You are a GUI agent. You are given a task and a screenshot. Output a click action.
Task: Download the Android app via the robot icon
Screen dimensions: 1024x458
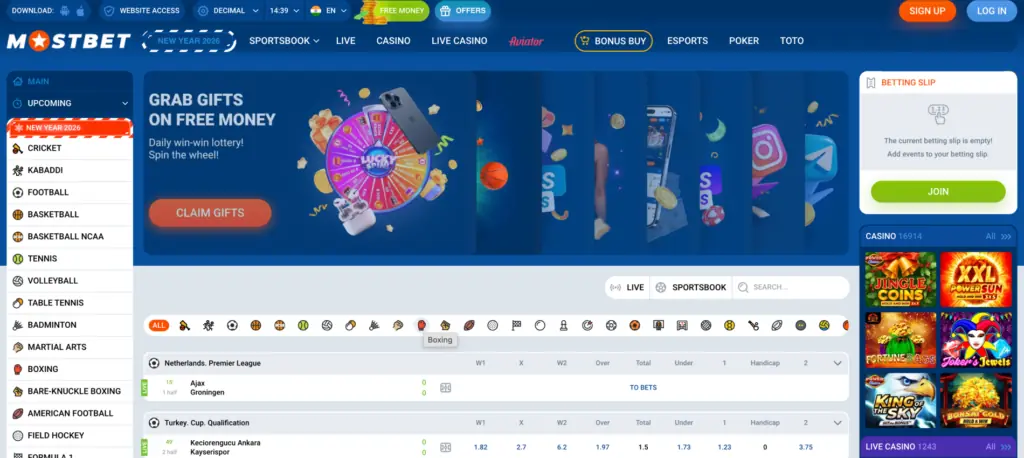64,11
